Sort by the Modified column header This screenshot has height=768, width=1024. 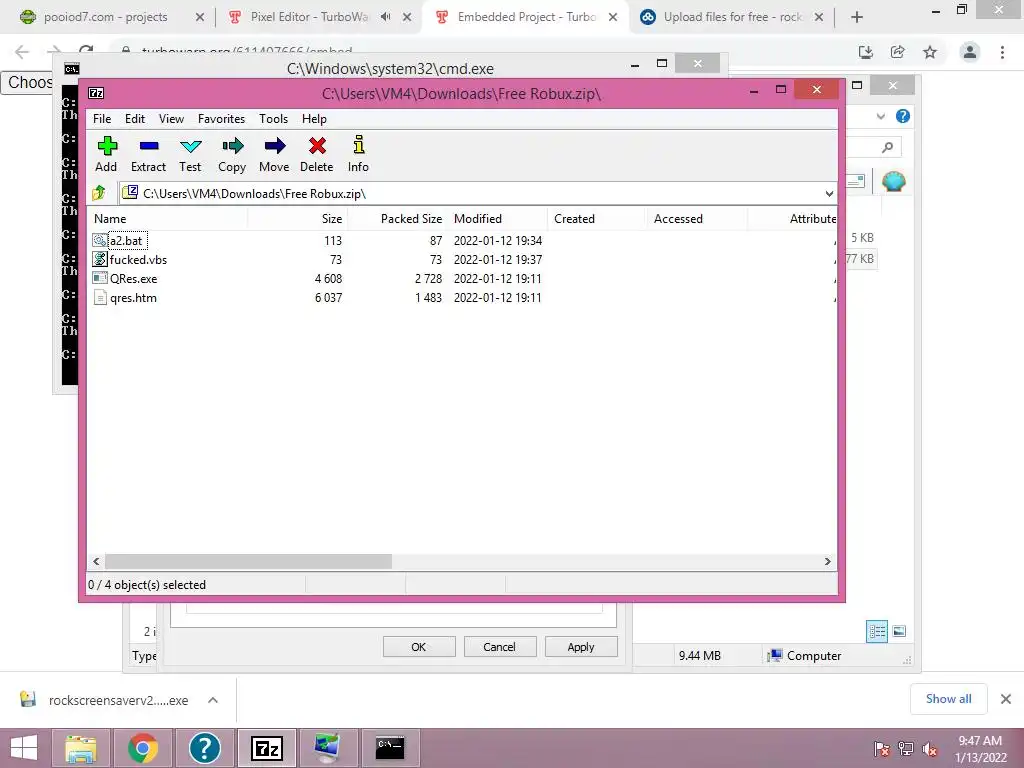(498, 219)
